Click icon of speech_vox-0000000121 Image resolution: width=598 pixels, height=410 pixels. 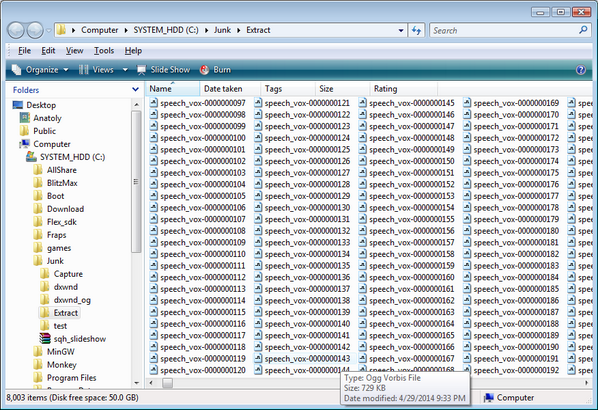pyautogui.click(x=258, y=103)
